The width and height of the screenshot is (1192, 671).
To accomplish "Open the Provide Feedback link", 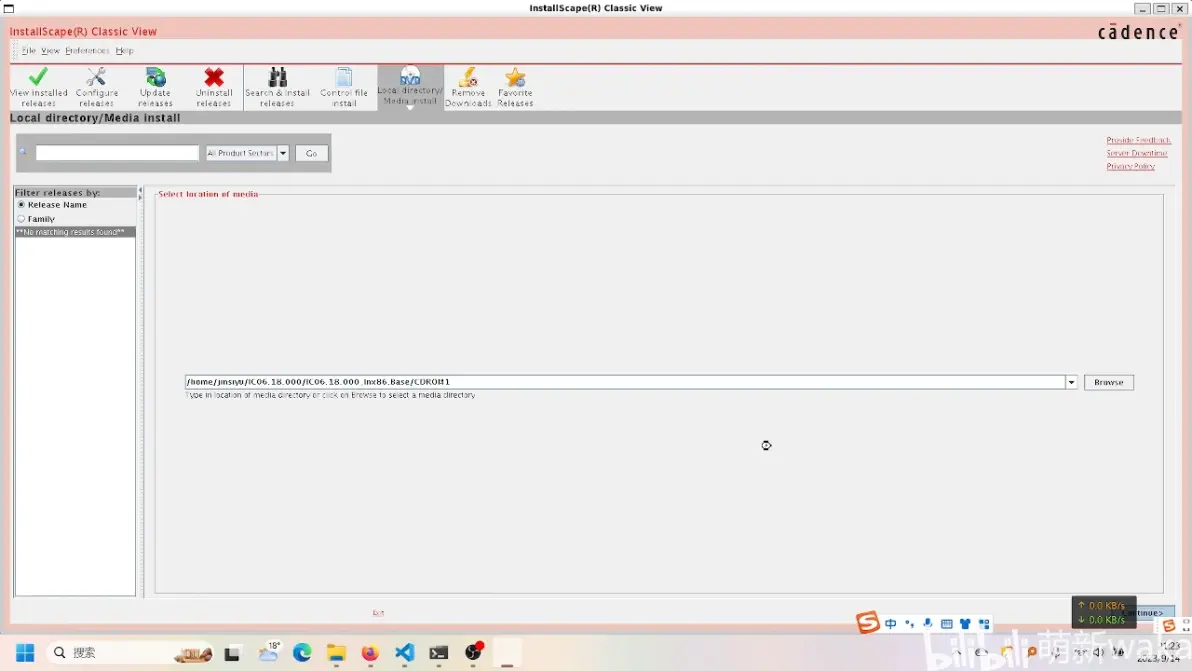I will (1138, 140).
